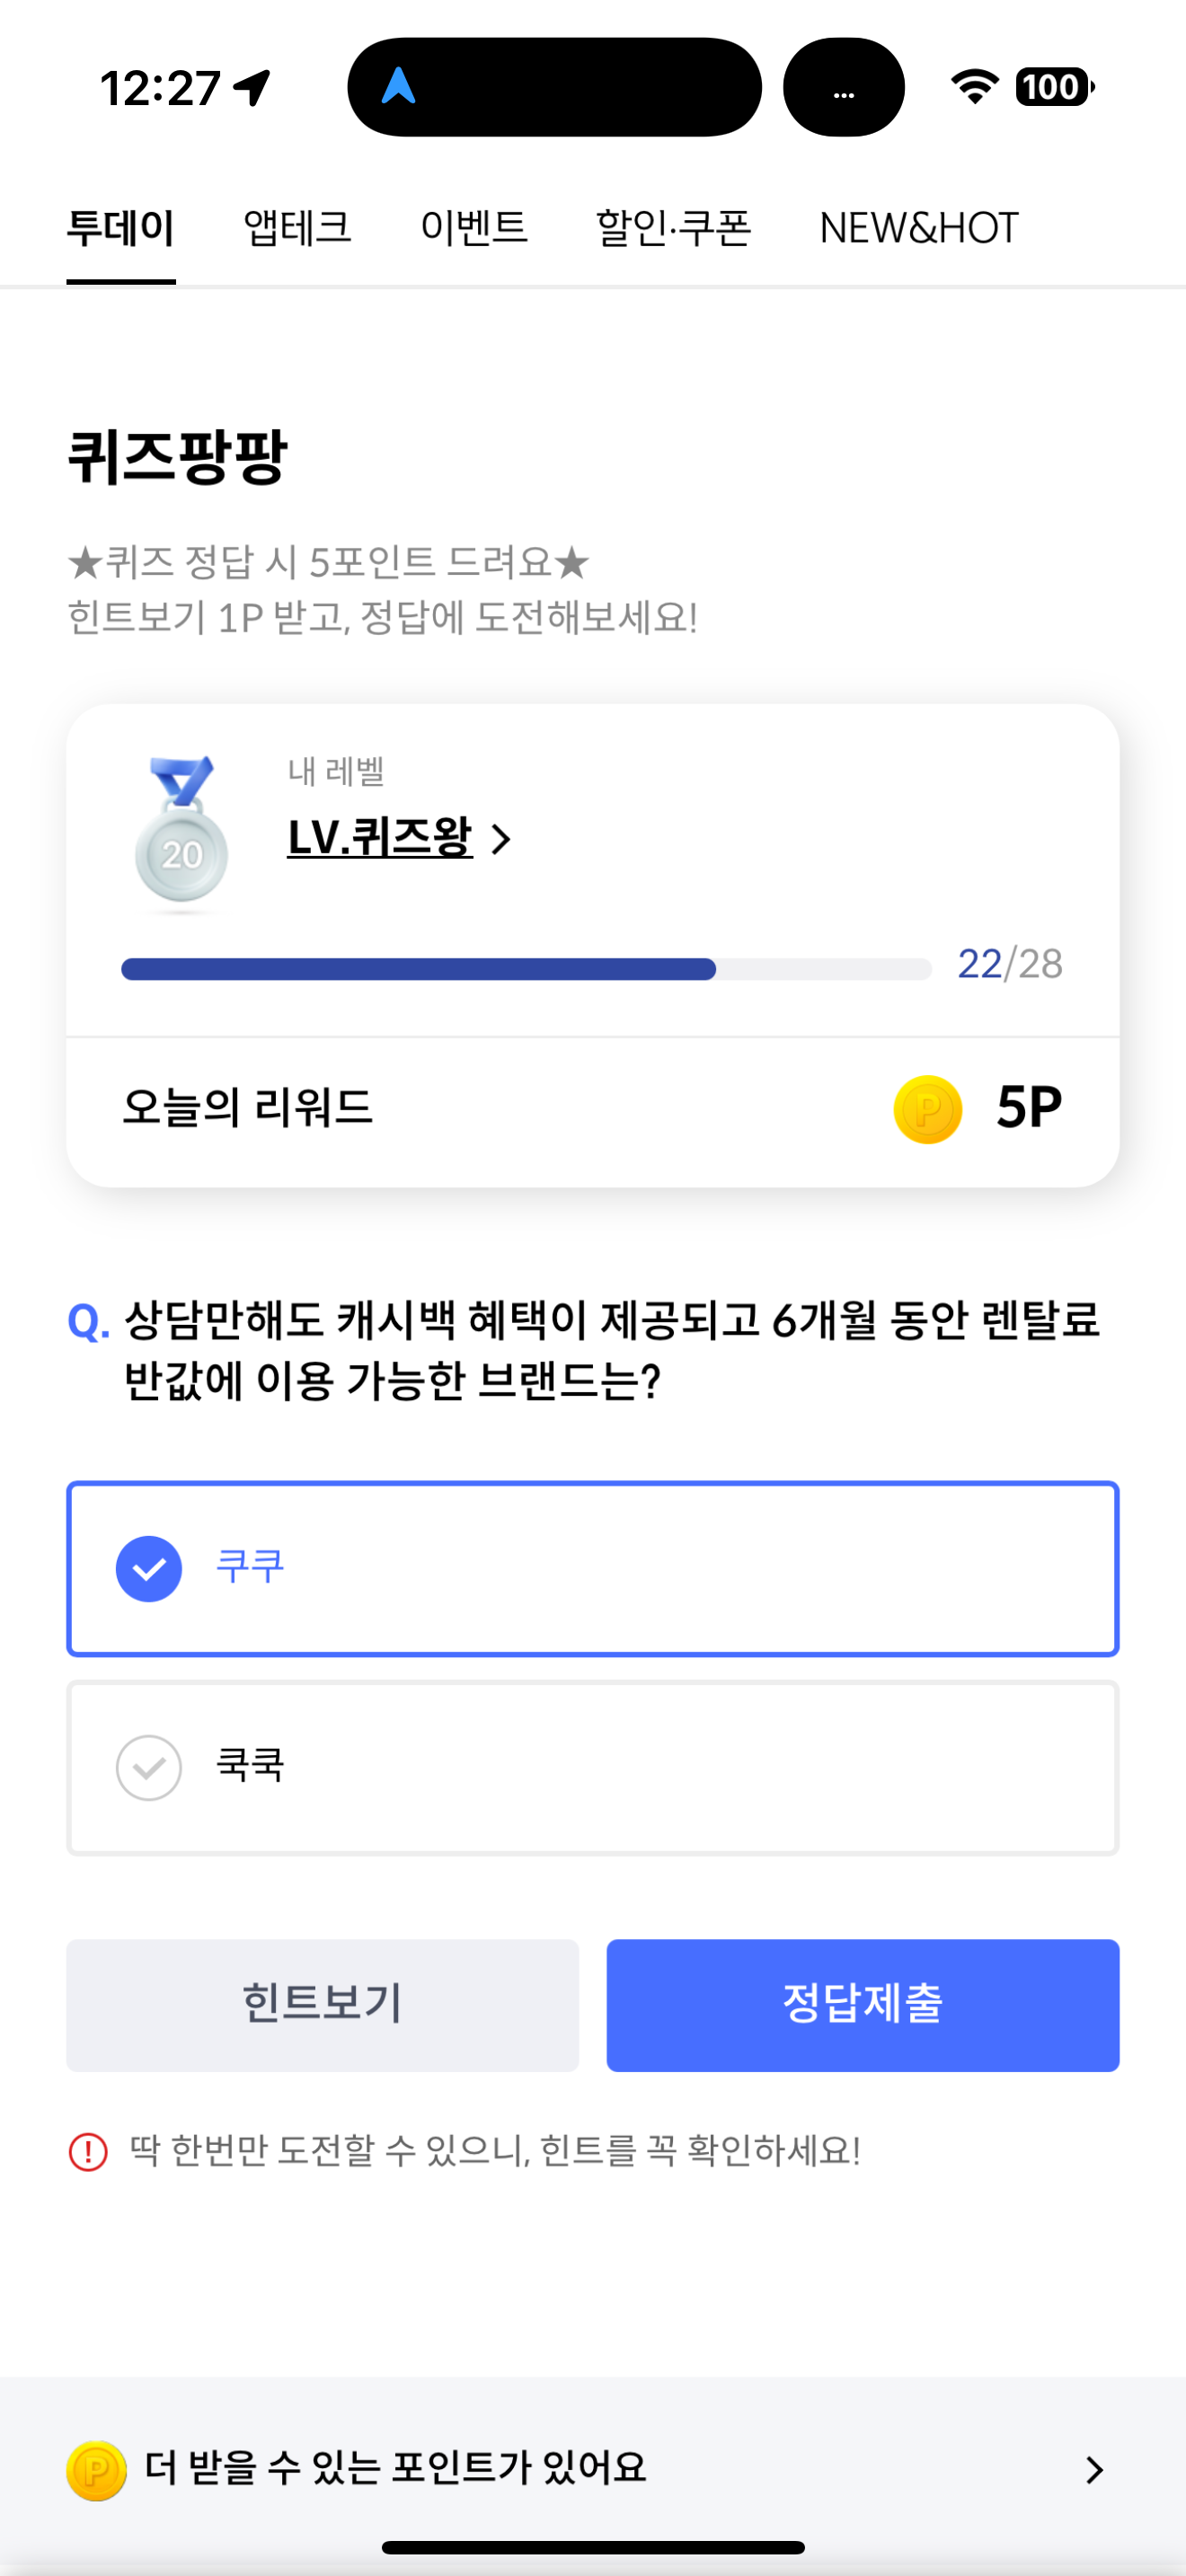The height and width of the screenshot is (2576, 1186).
Task: Tap the gold coin icon in bottom banner
Action: 96,2470
